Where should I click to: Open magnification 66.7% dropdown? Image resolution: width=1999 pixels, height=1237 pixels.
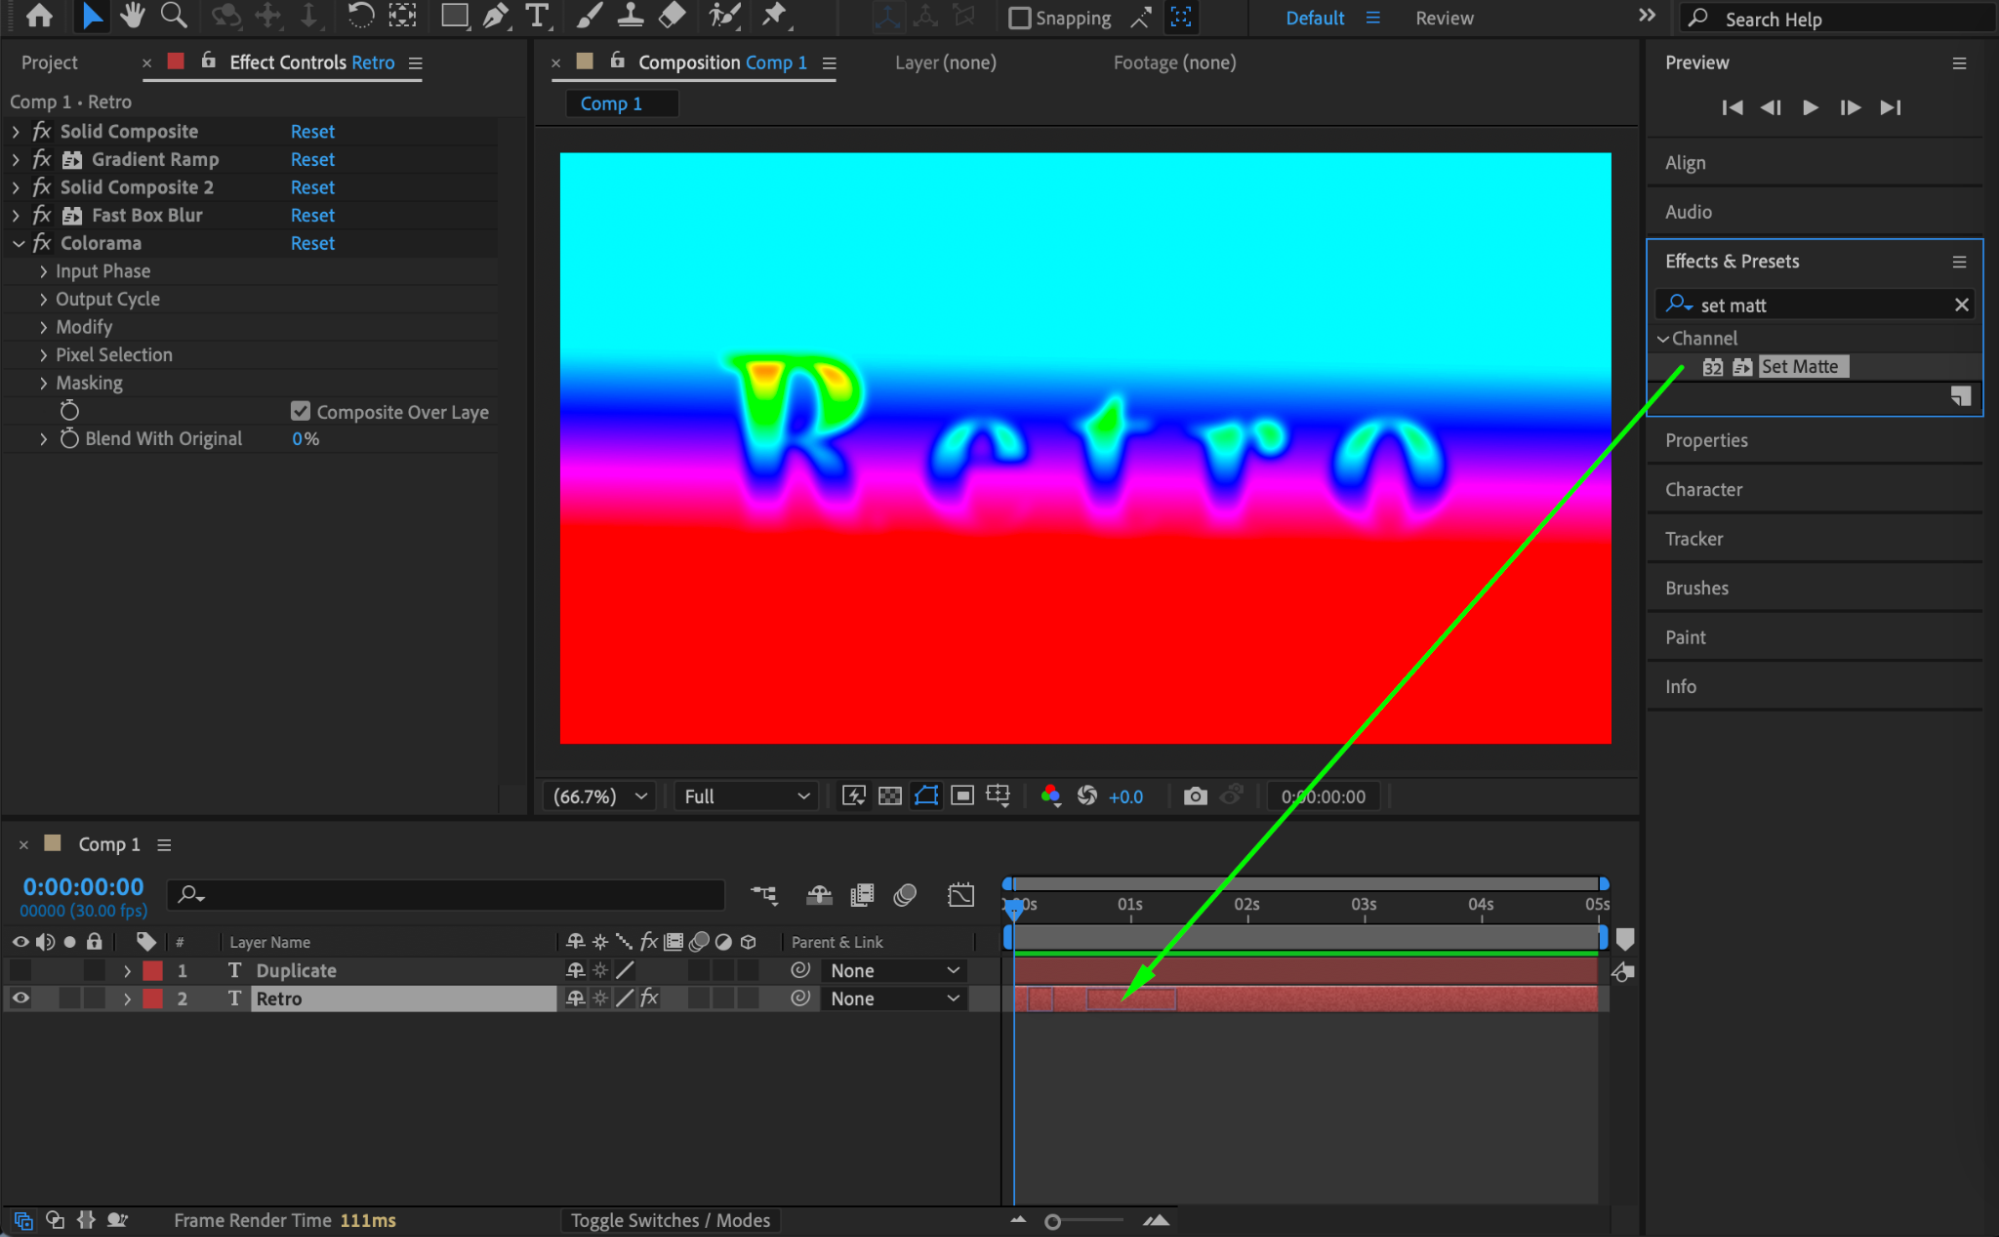tap(600, 796)
